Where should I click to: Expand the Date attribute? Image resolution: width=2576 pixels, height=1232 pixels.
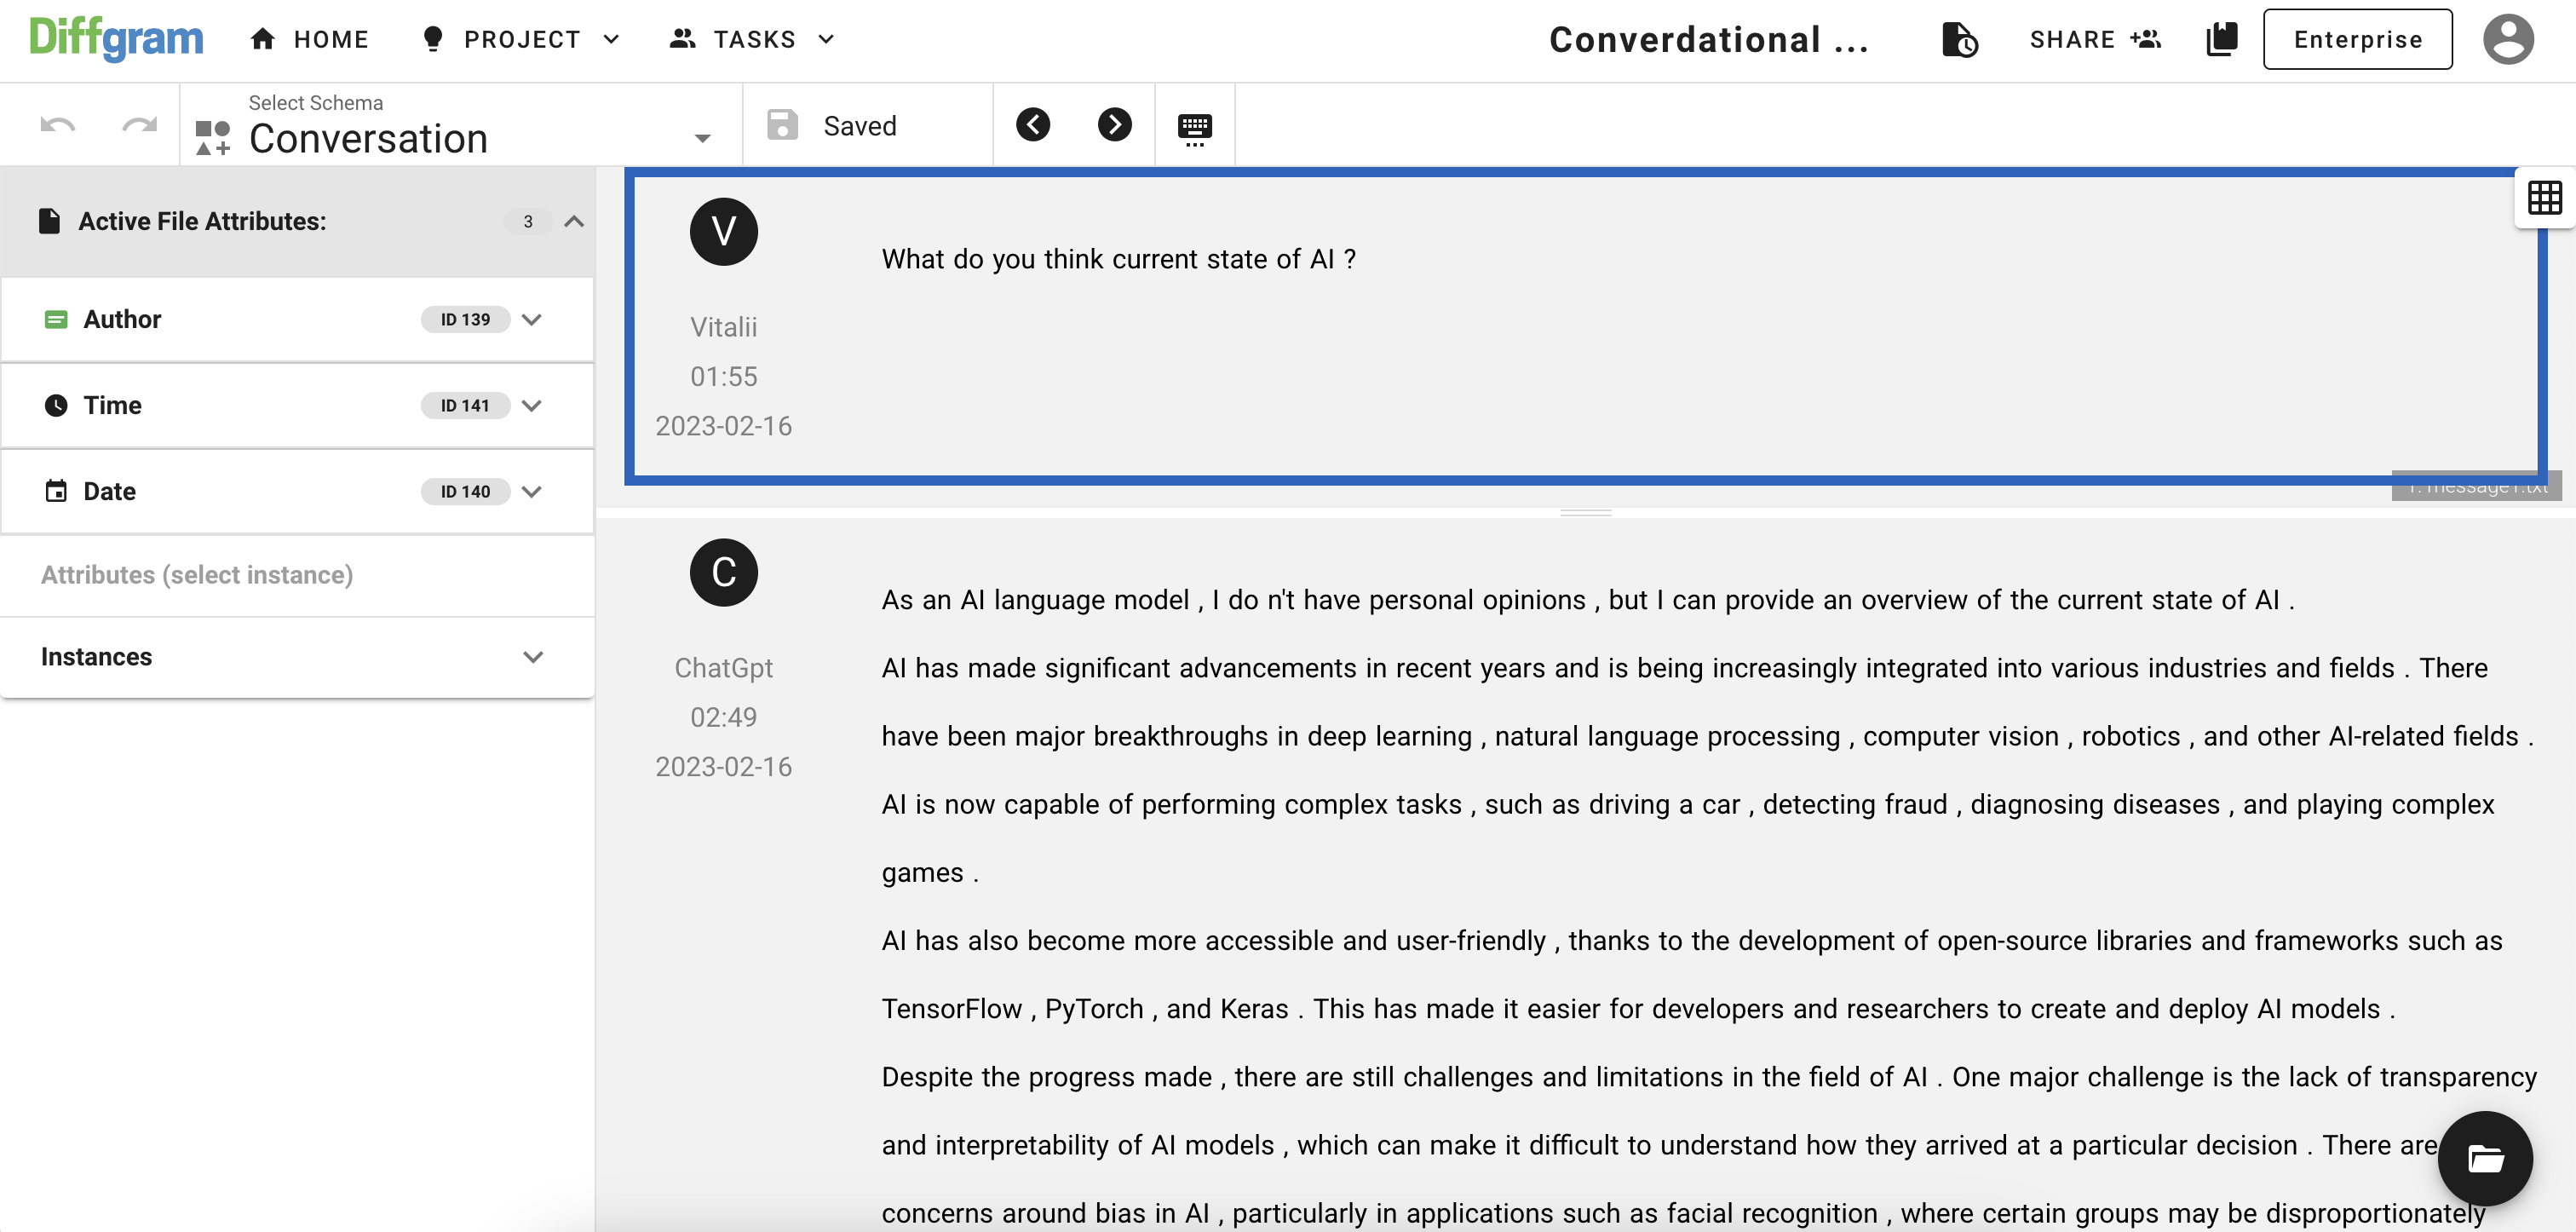(532, 492)
